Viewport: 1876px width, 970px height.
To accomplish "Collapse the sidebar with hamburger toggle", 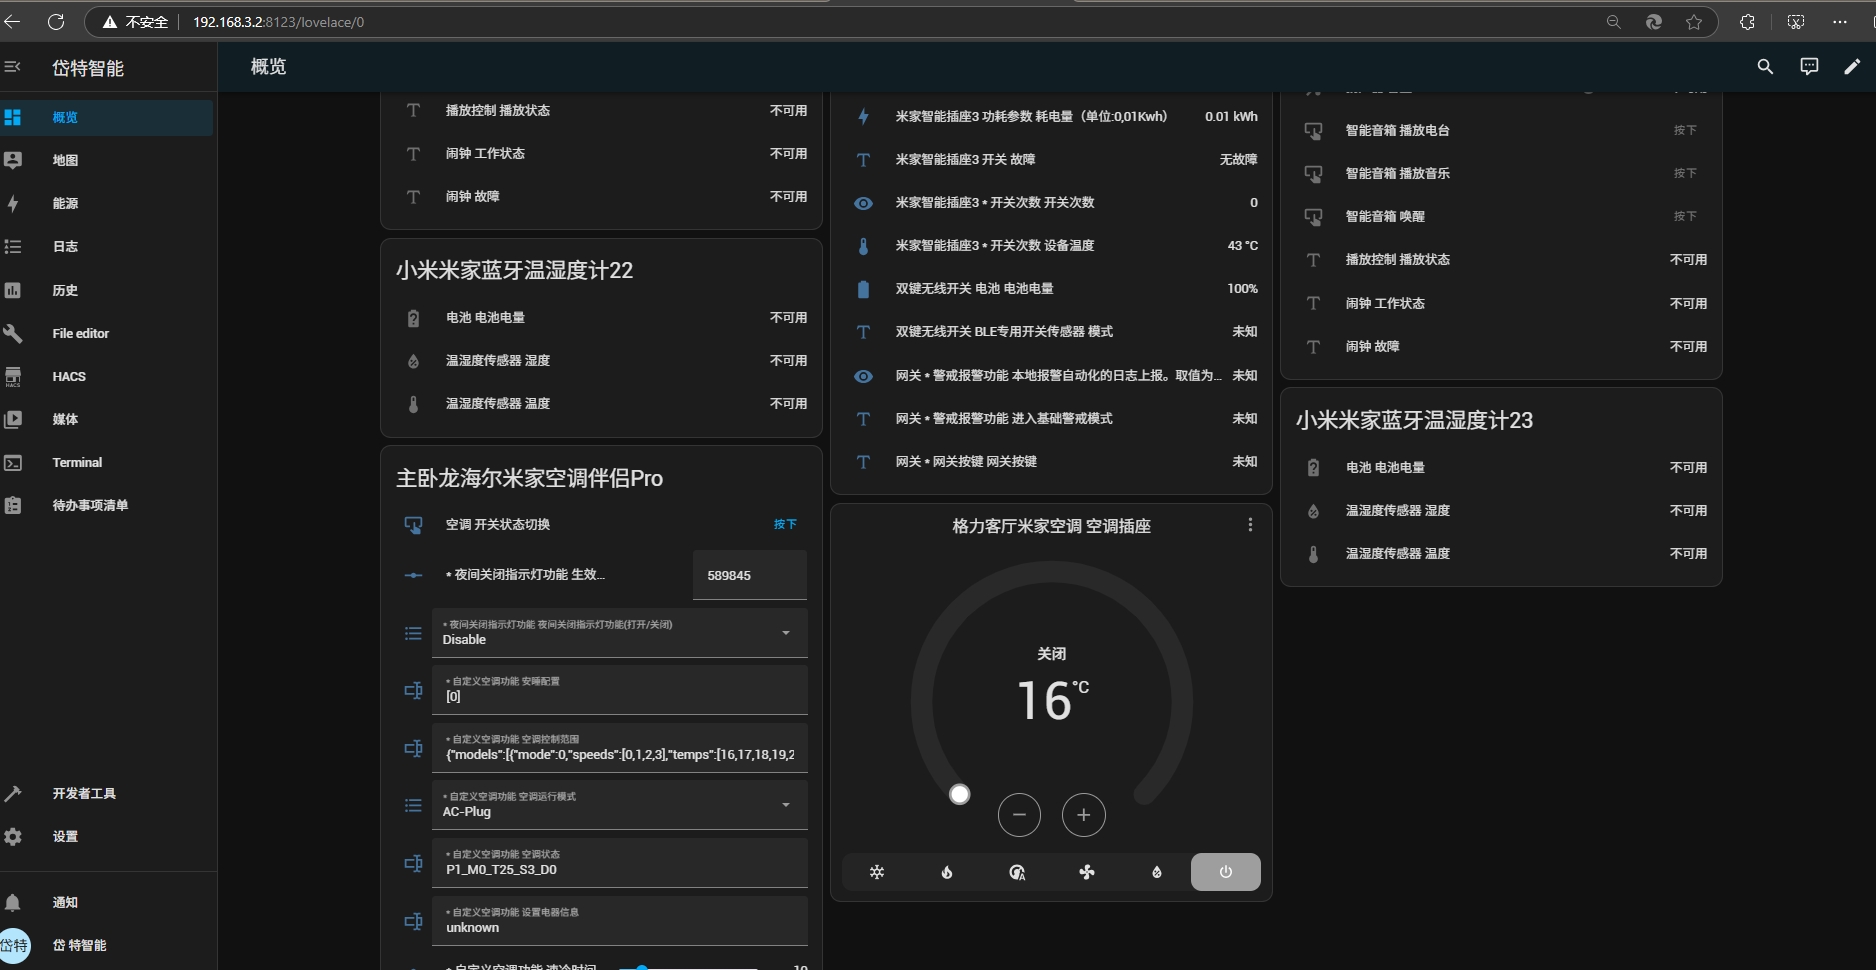I will coord(13,67).
